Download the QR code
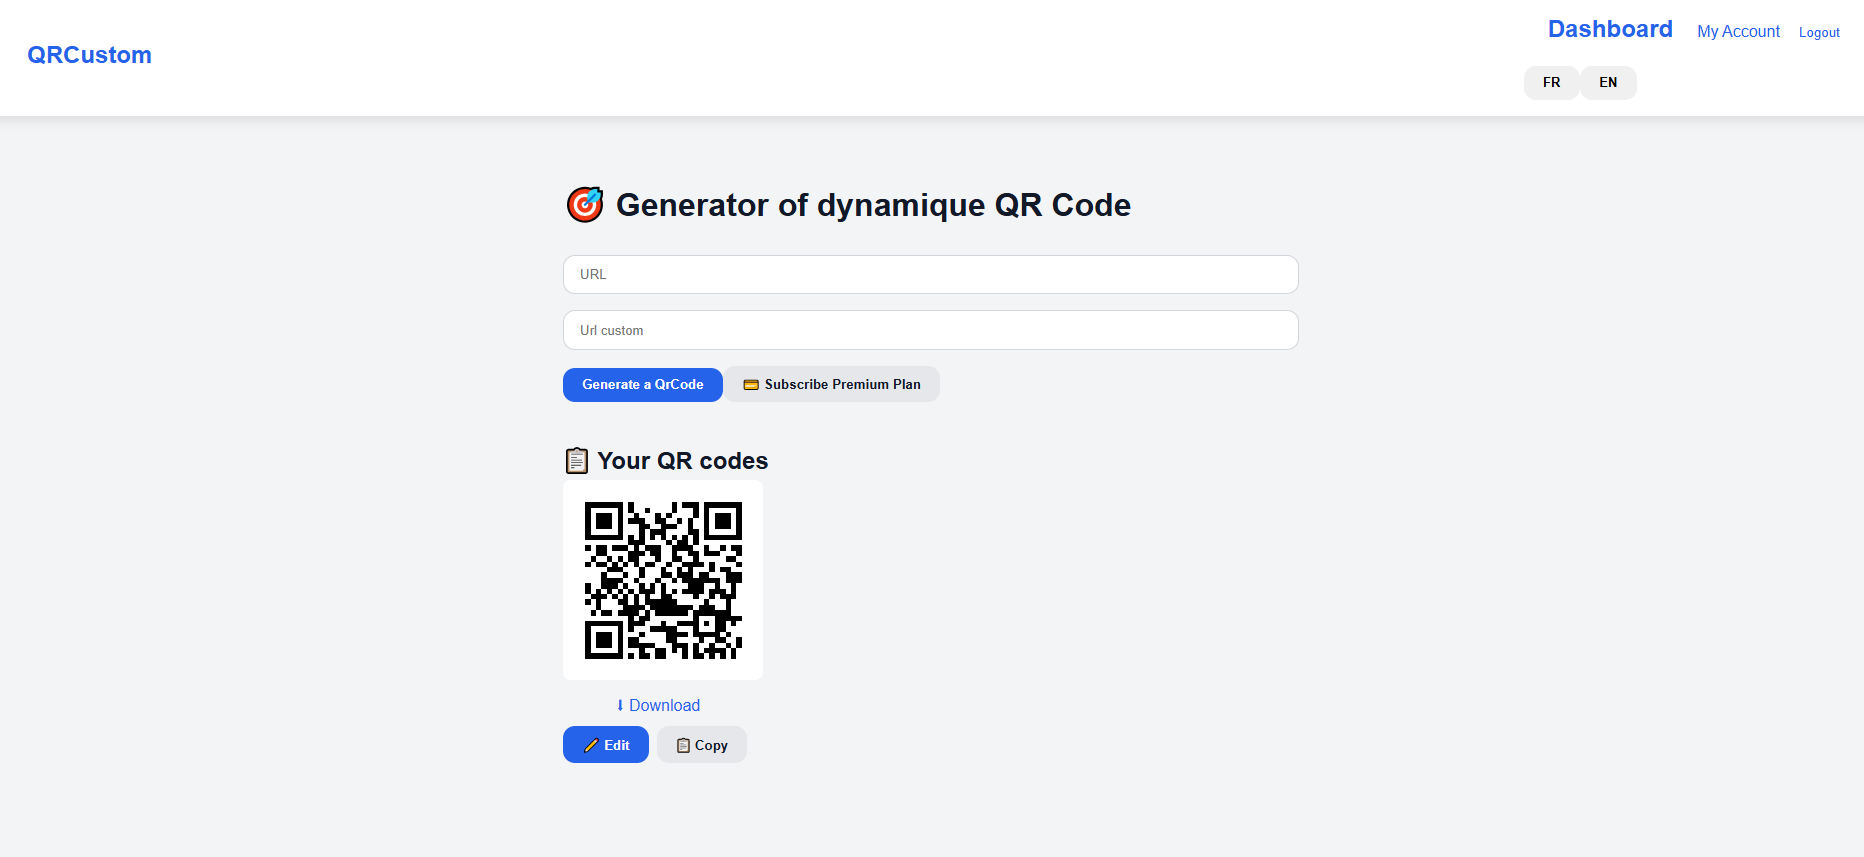This screenshot has height=857, width=1864. (658, 705)
